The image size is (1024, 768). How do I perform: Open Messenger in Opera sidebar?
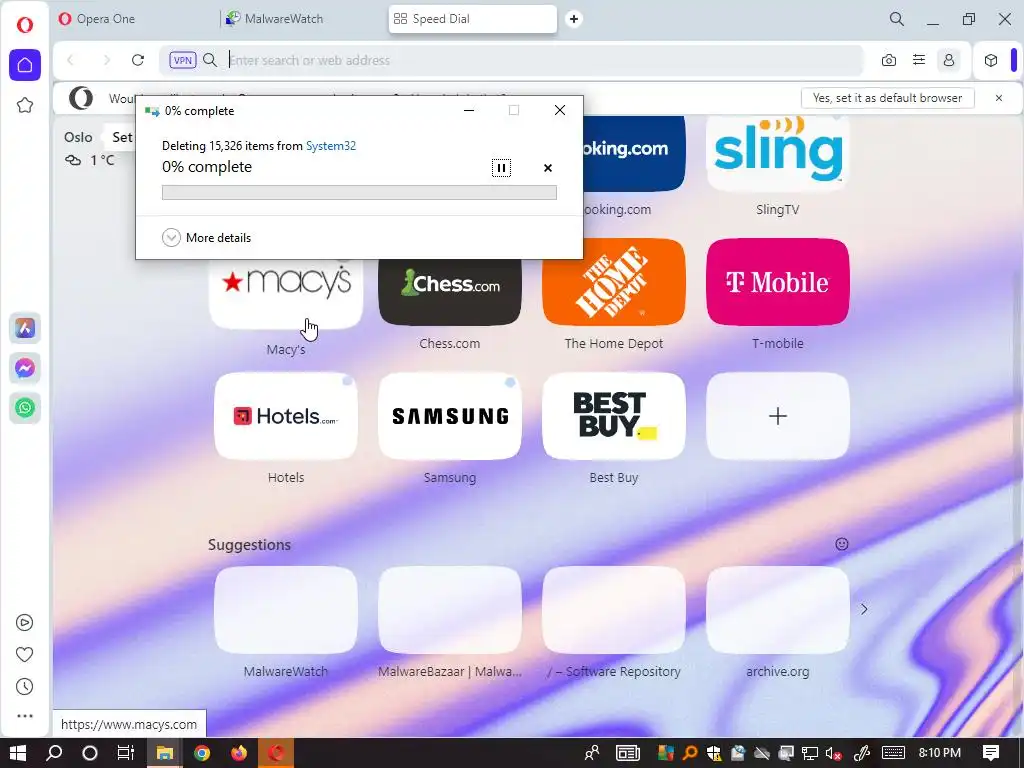(25, 368)
